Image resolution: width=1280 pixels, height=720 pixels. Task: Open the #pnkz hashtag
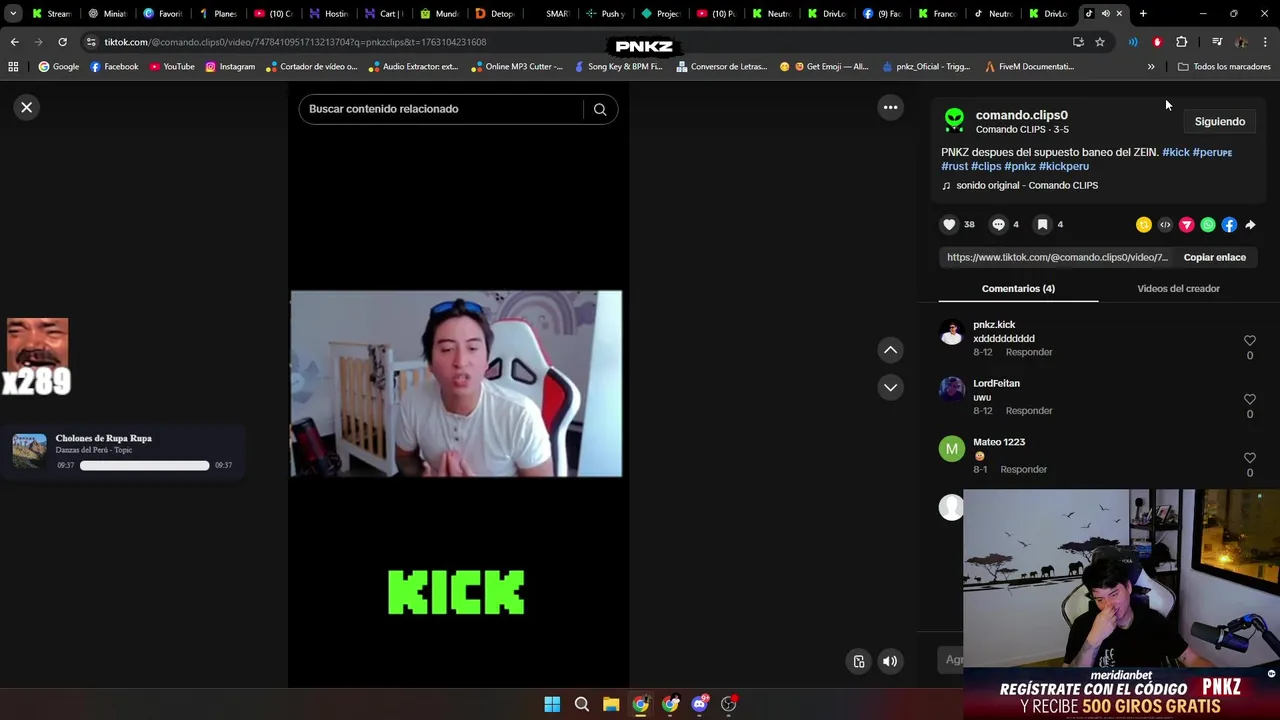[1020, 166]
